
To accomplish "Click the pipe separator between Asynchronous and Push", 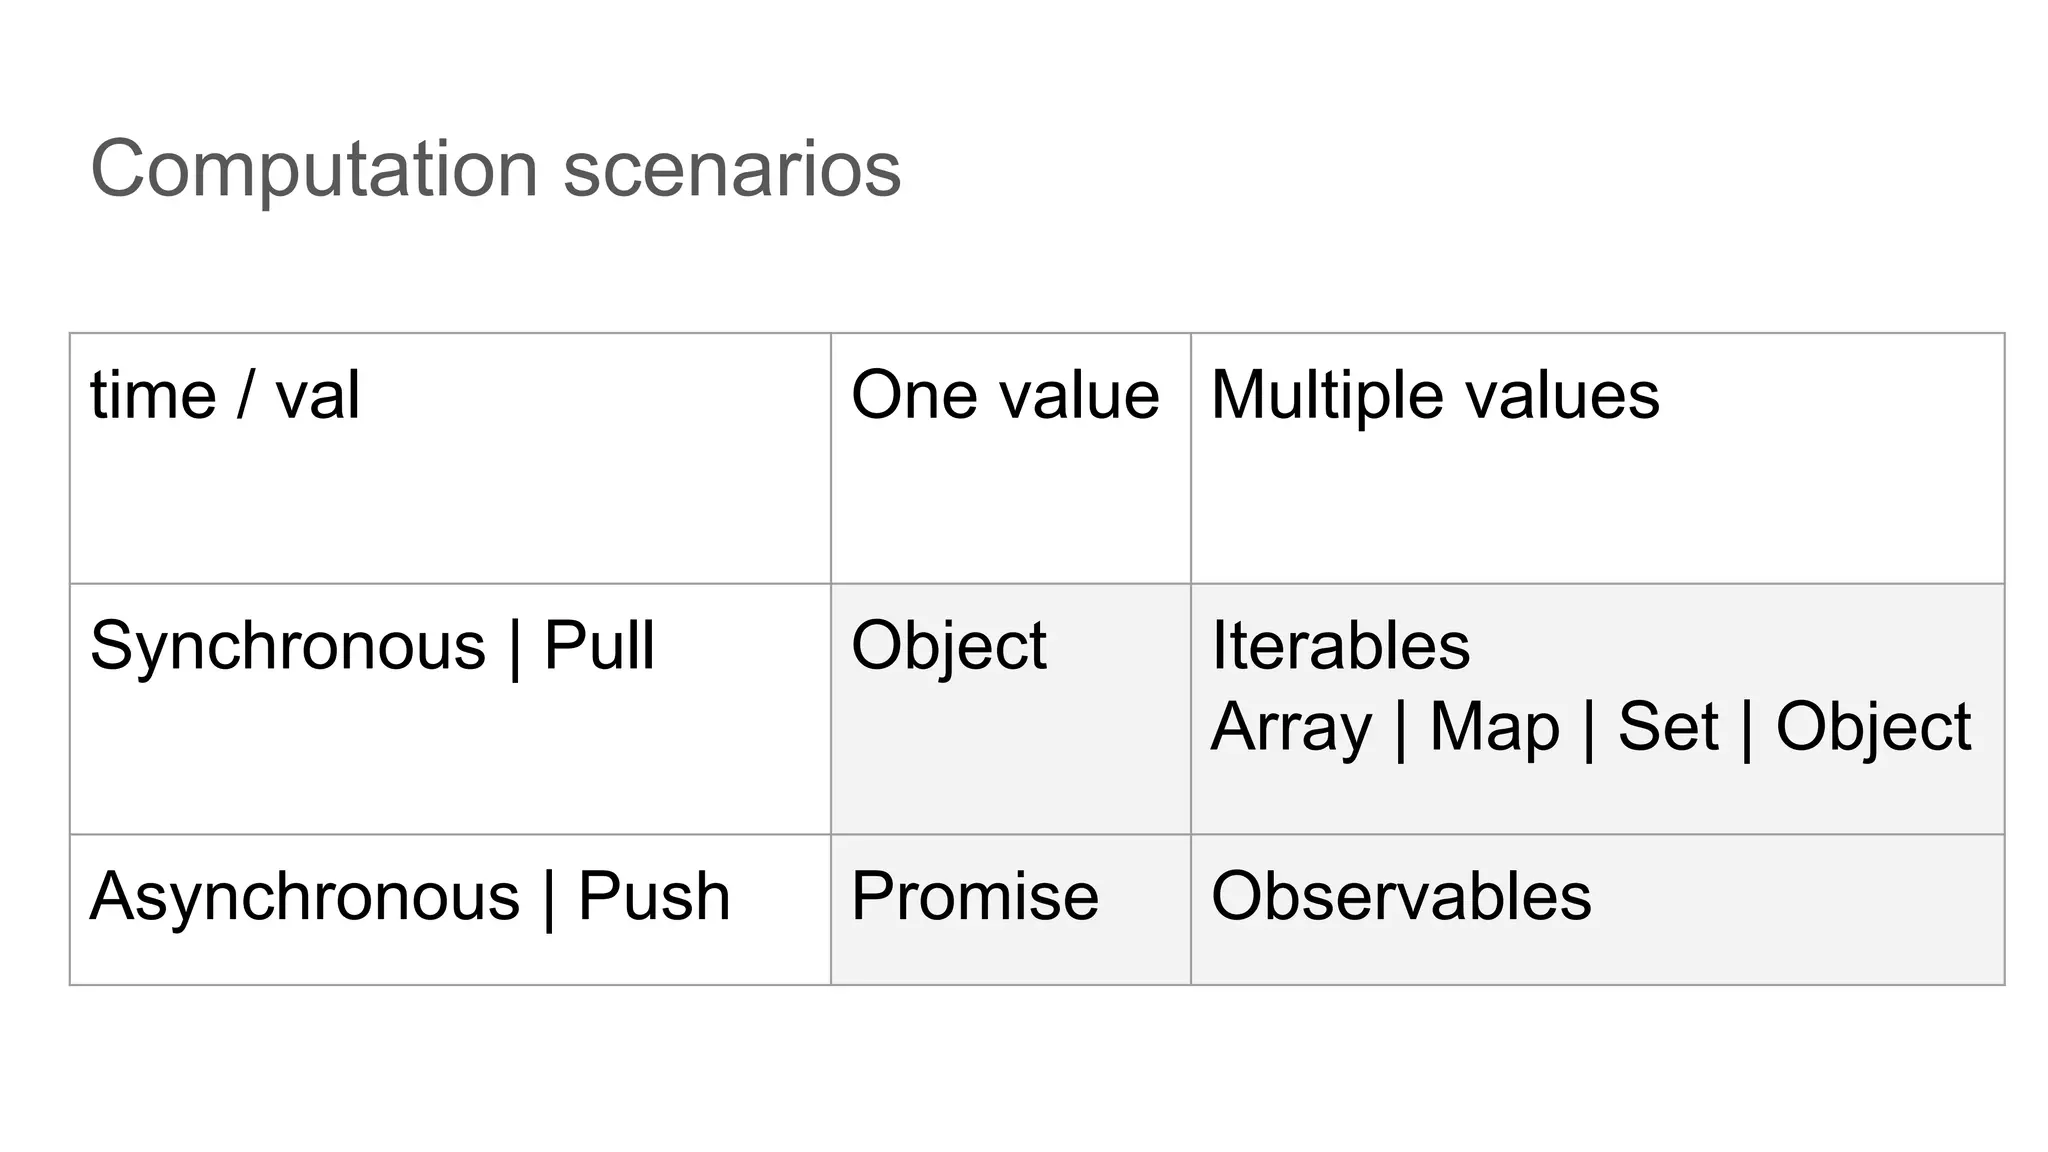I will (x=549, y=898).
